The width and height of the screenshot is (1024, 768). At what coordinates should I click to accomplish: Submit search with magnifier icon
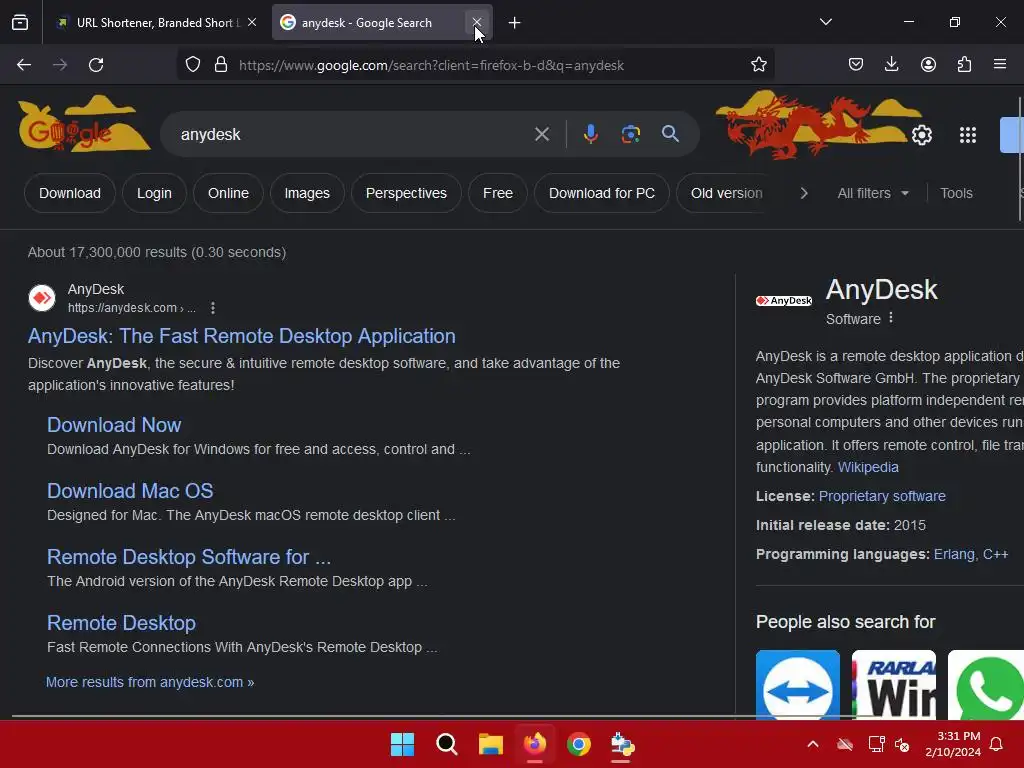click(670, 134)
